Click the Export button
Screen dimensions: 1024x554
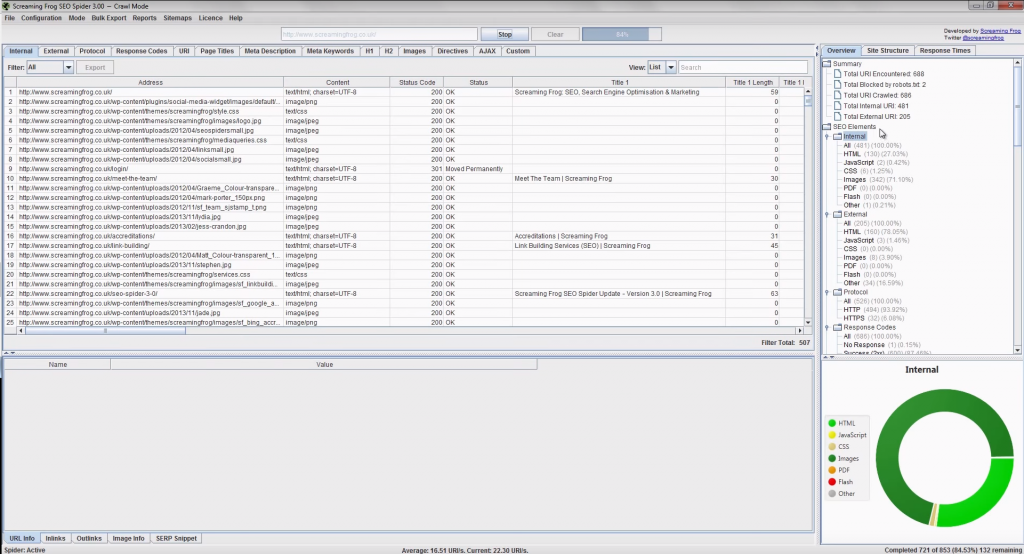click(95, 67)
